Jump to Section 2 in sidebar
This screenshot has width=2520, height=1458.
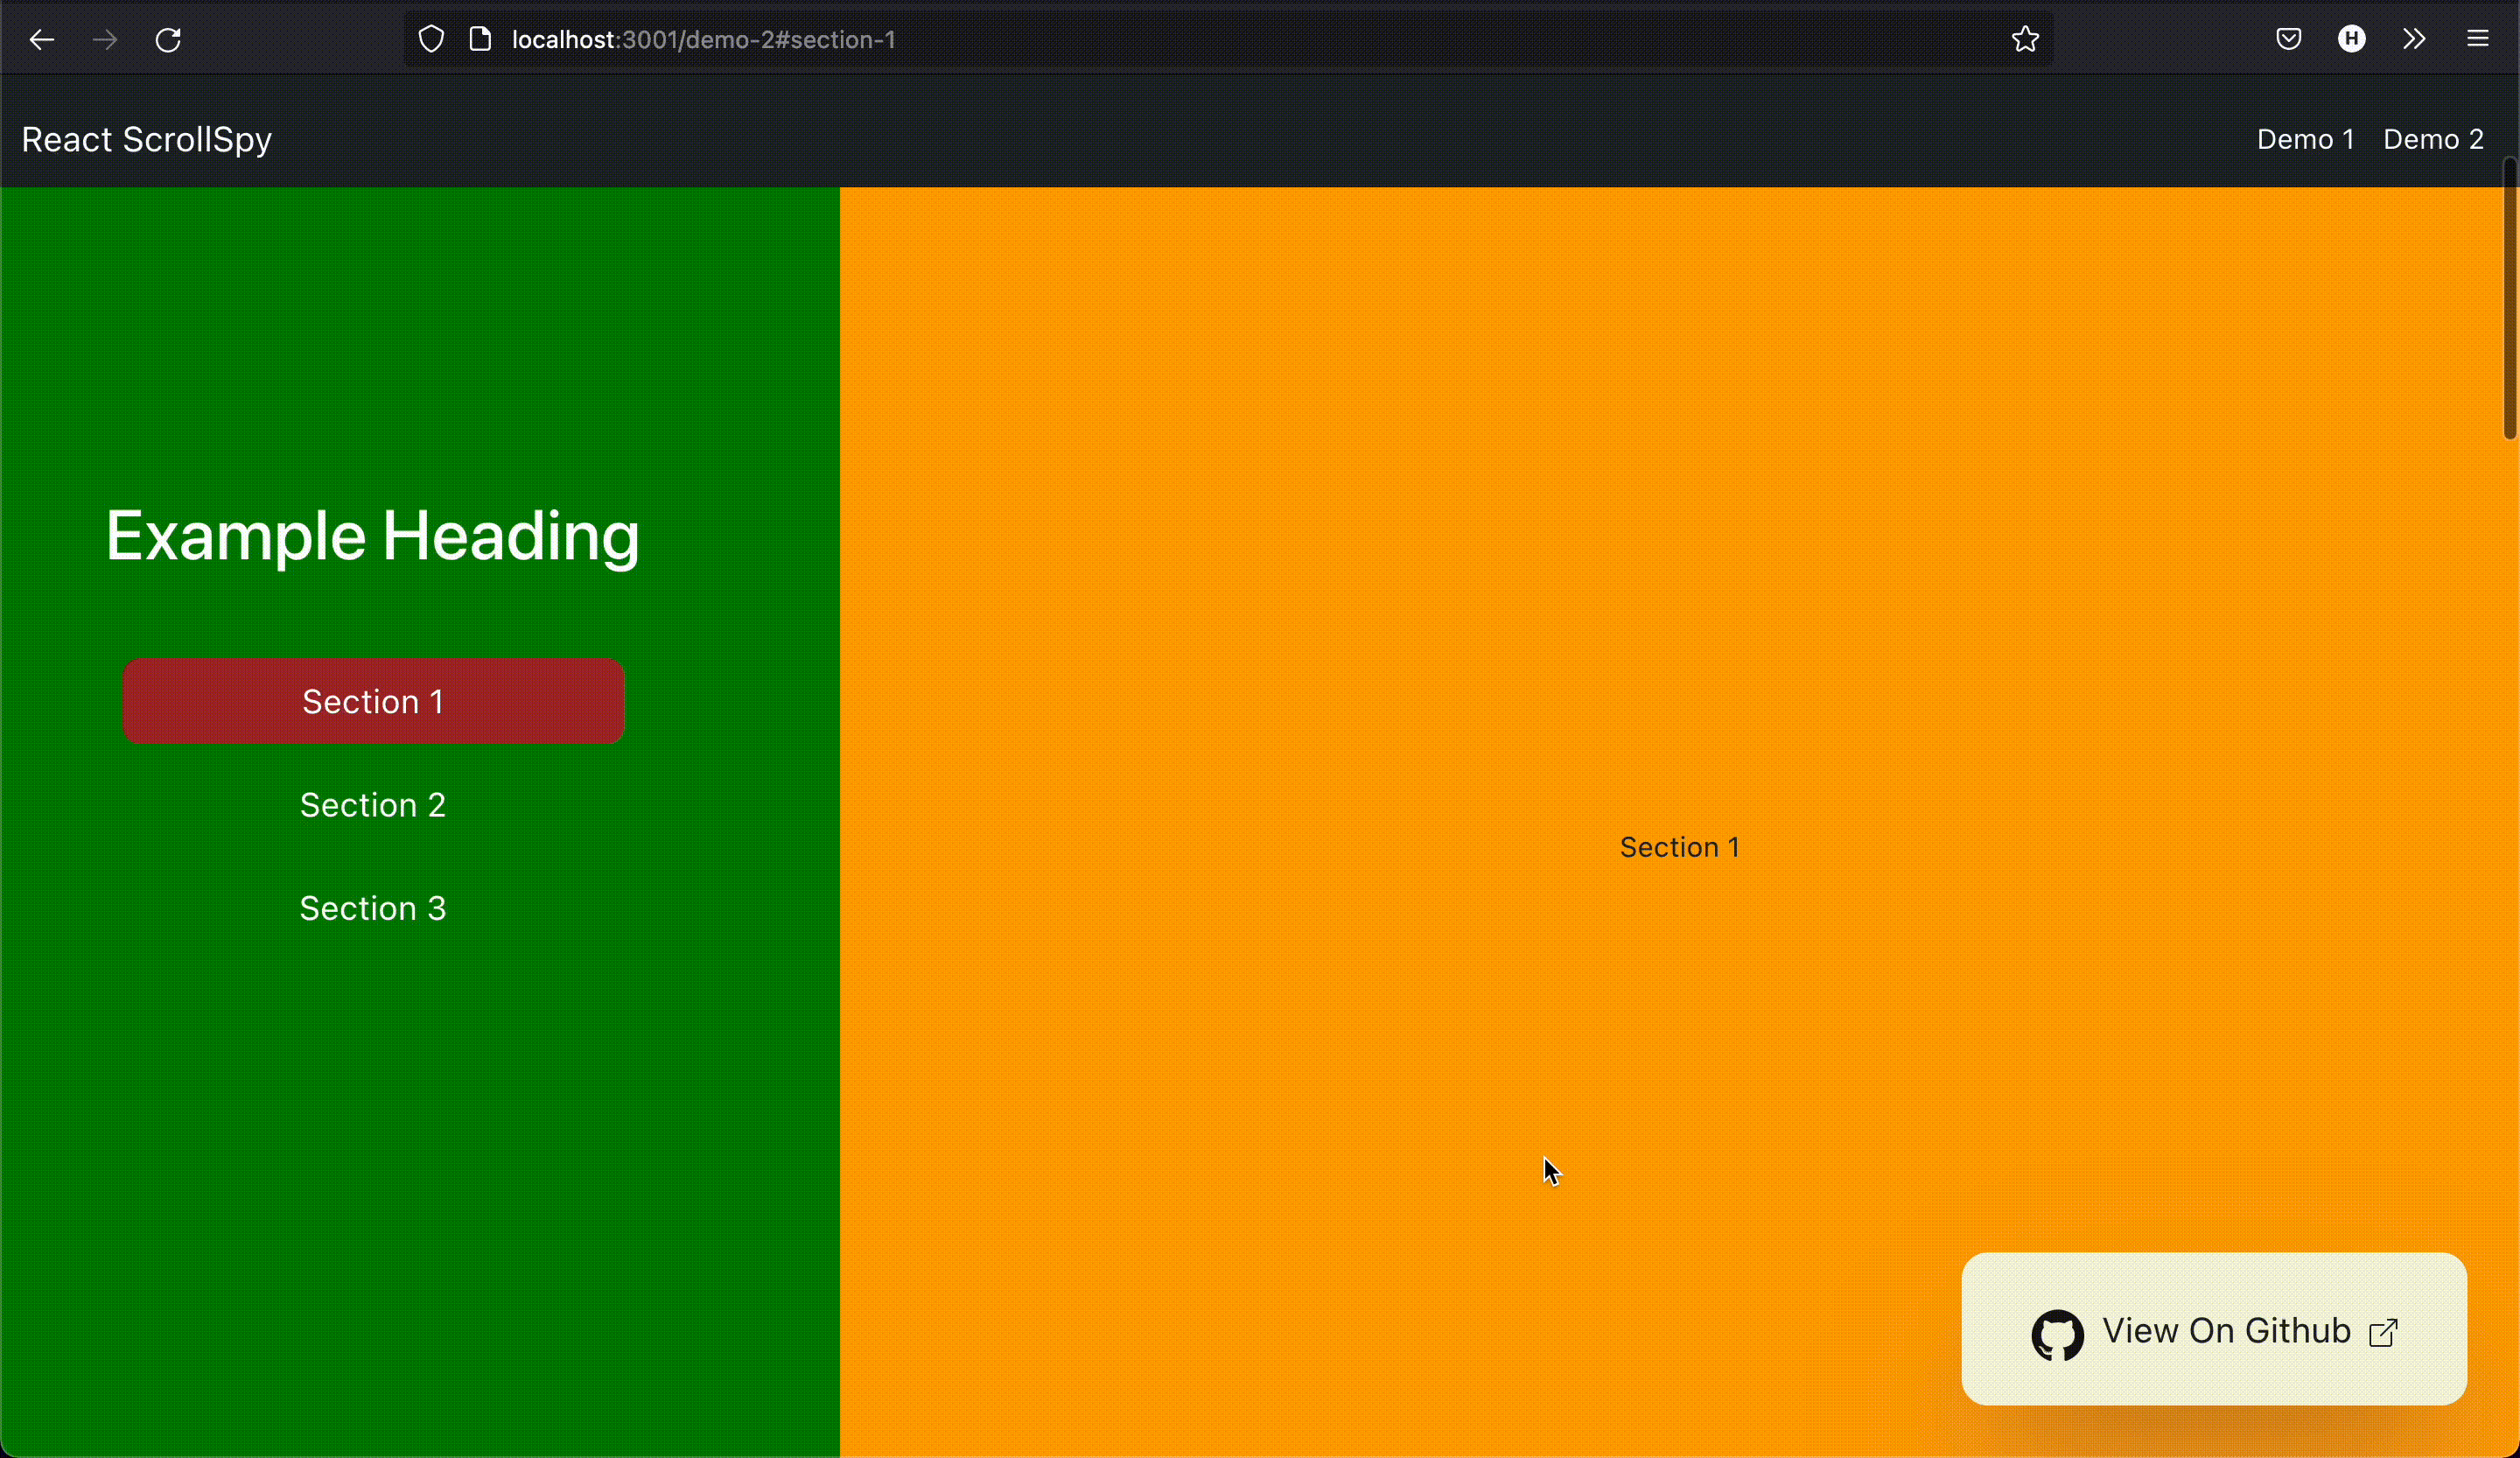(373, 805)
